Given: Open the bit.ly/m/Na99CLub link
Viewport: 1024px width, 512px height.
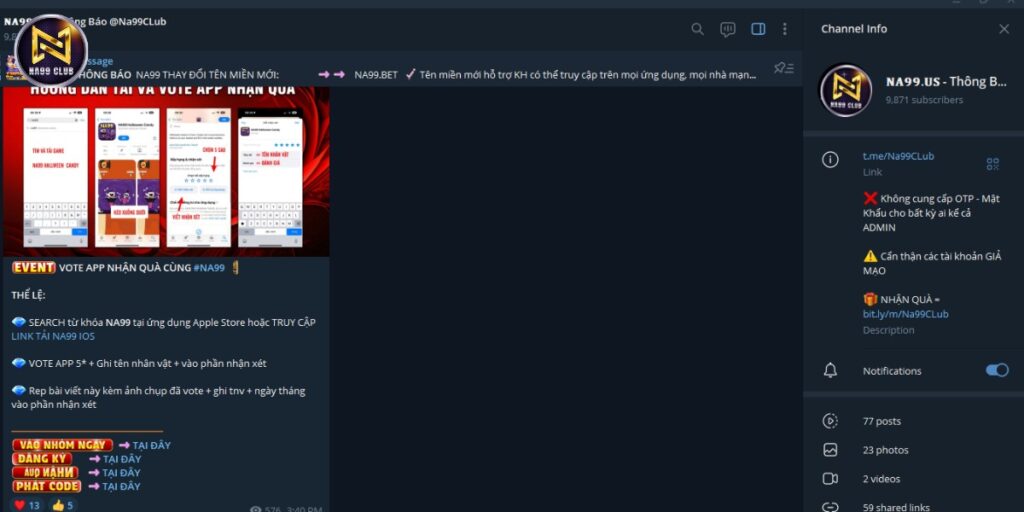Looking at the screenshot, I should tap(905, 314).
